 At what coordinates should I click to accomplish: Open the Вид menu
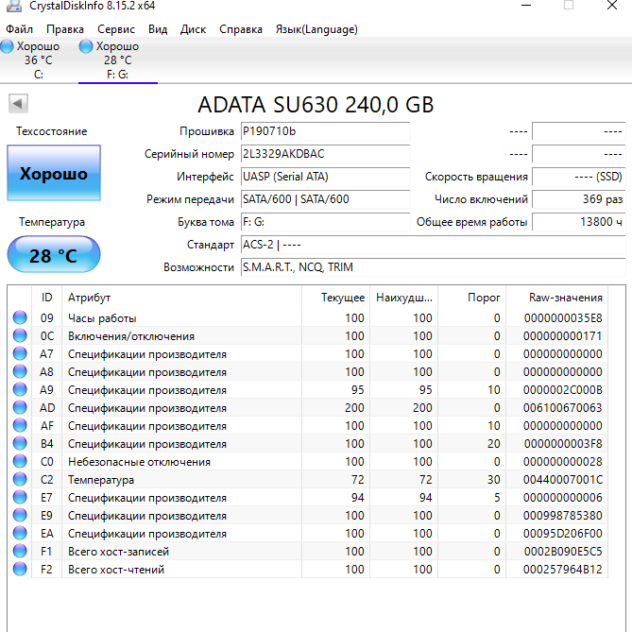tap(157, 29)
